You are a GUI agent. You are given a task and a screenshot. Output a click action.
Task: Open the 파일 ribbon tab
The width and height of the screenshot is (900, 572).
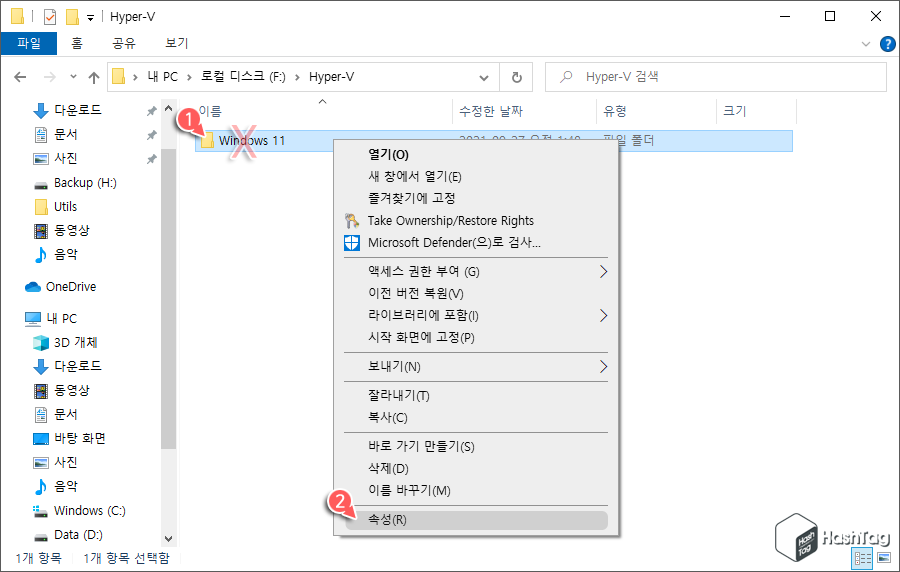(x=29, y=43)
